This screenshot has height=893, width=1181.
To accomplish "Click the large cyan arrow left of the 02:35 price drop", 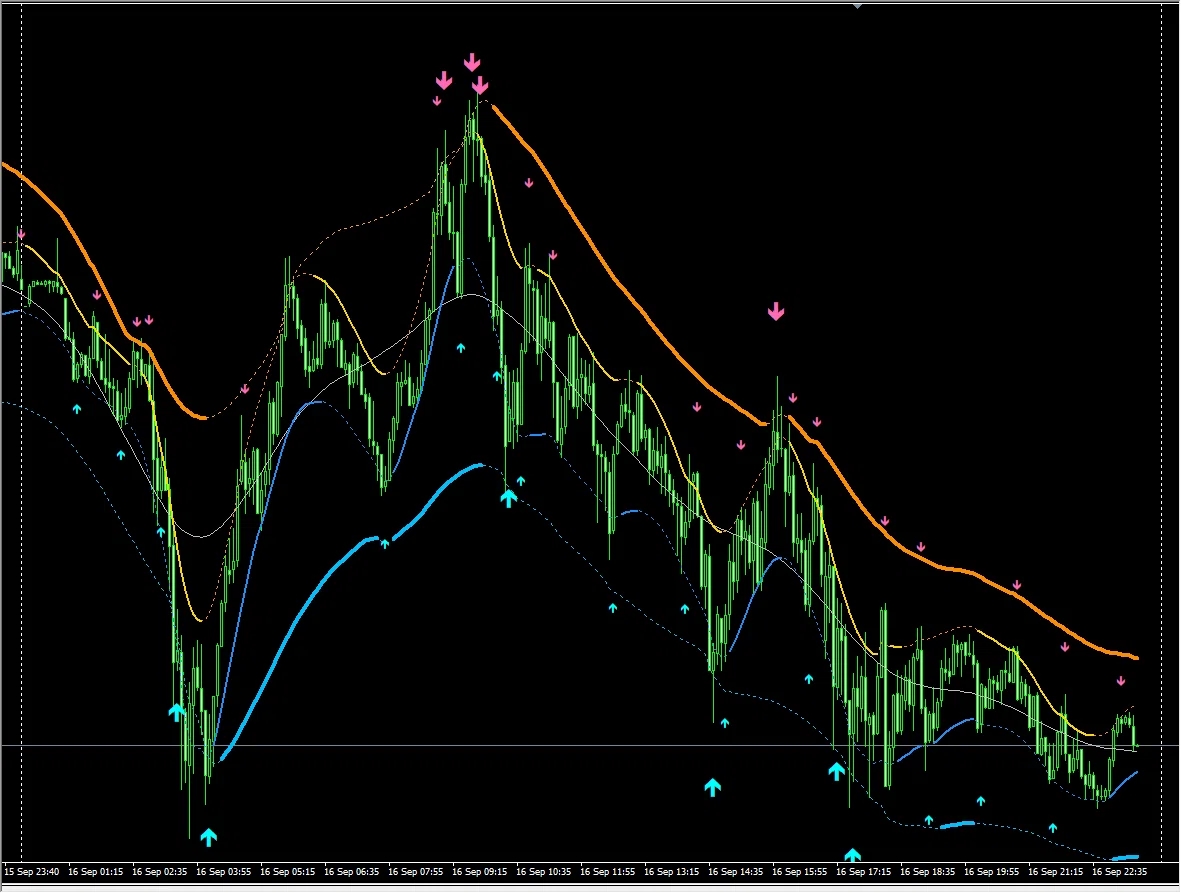I will pos(176,712).
